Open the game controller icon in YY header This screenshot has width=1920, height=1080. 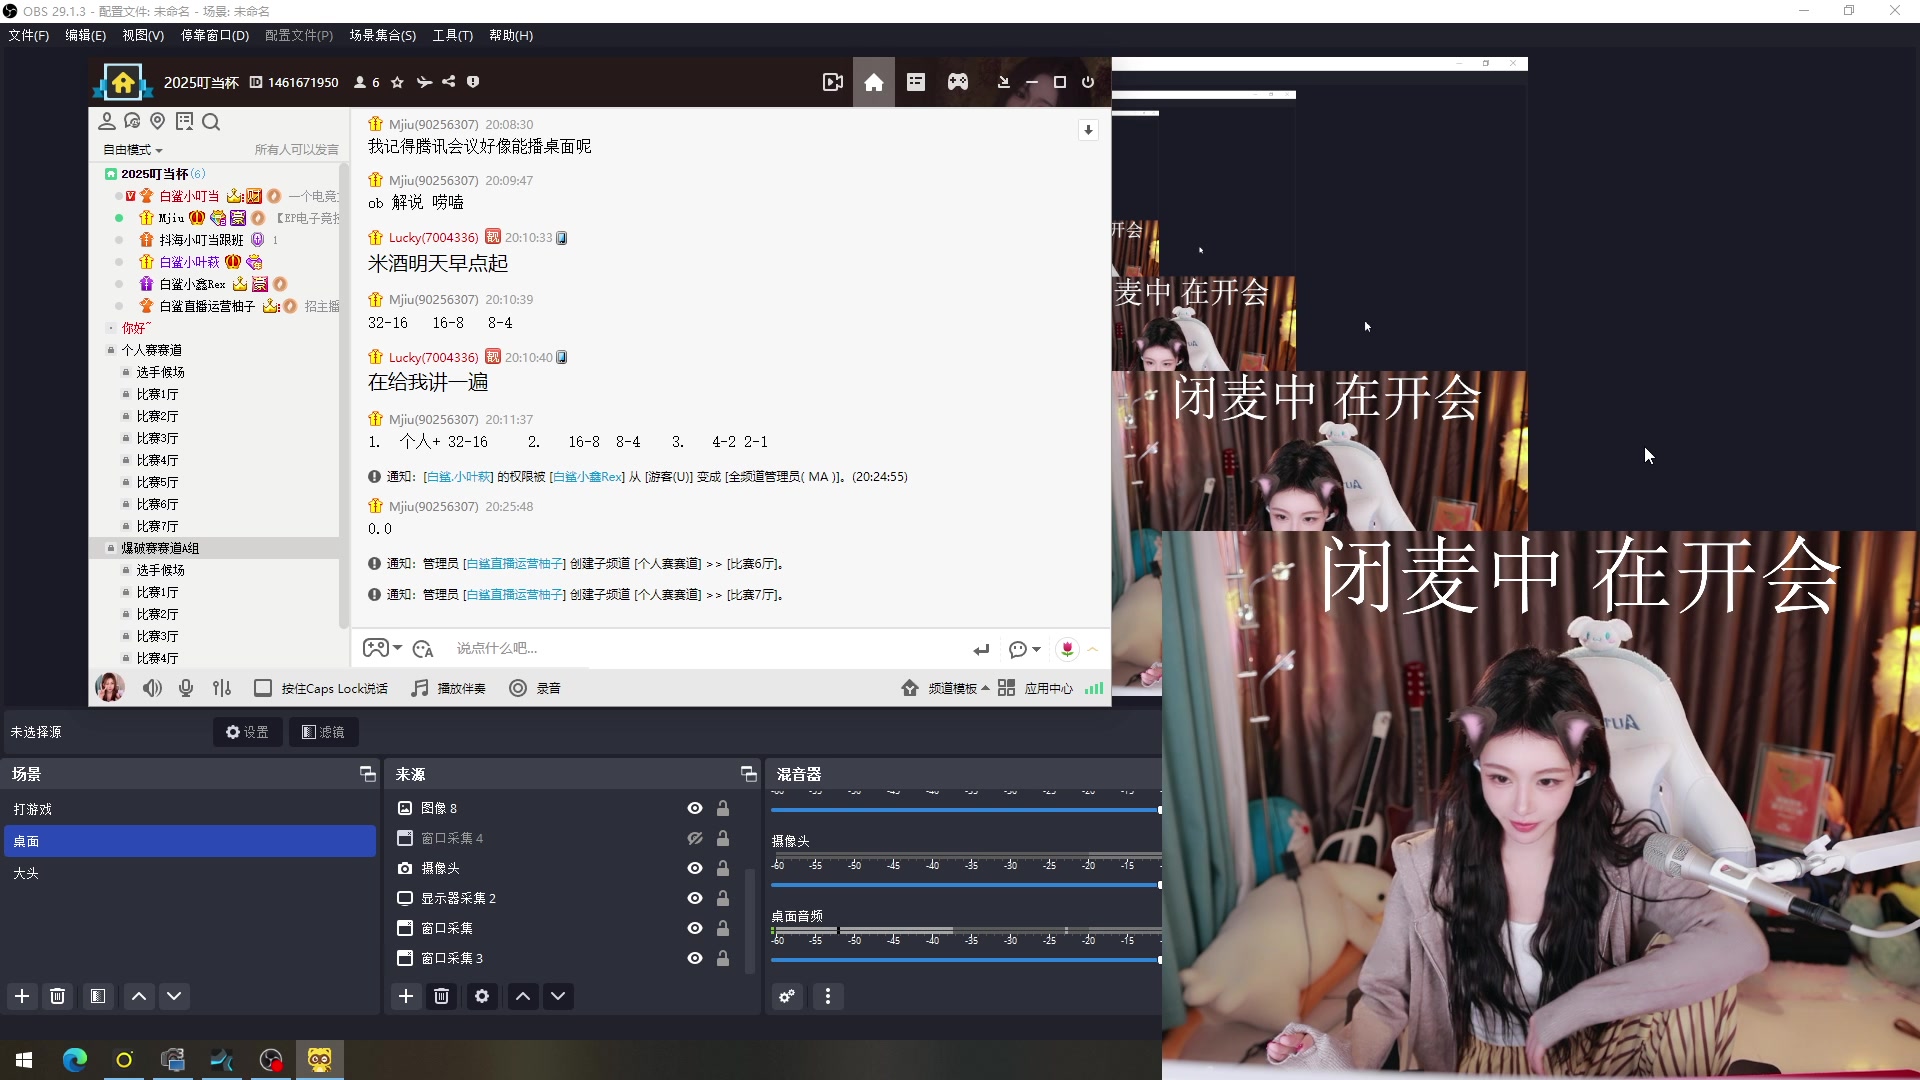958,82
